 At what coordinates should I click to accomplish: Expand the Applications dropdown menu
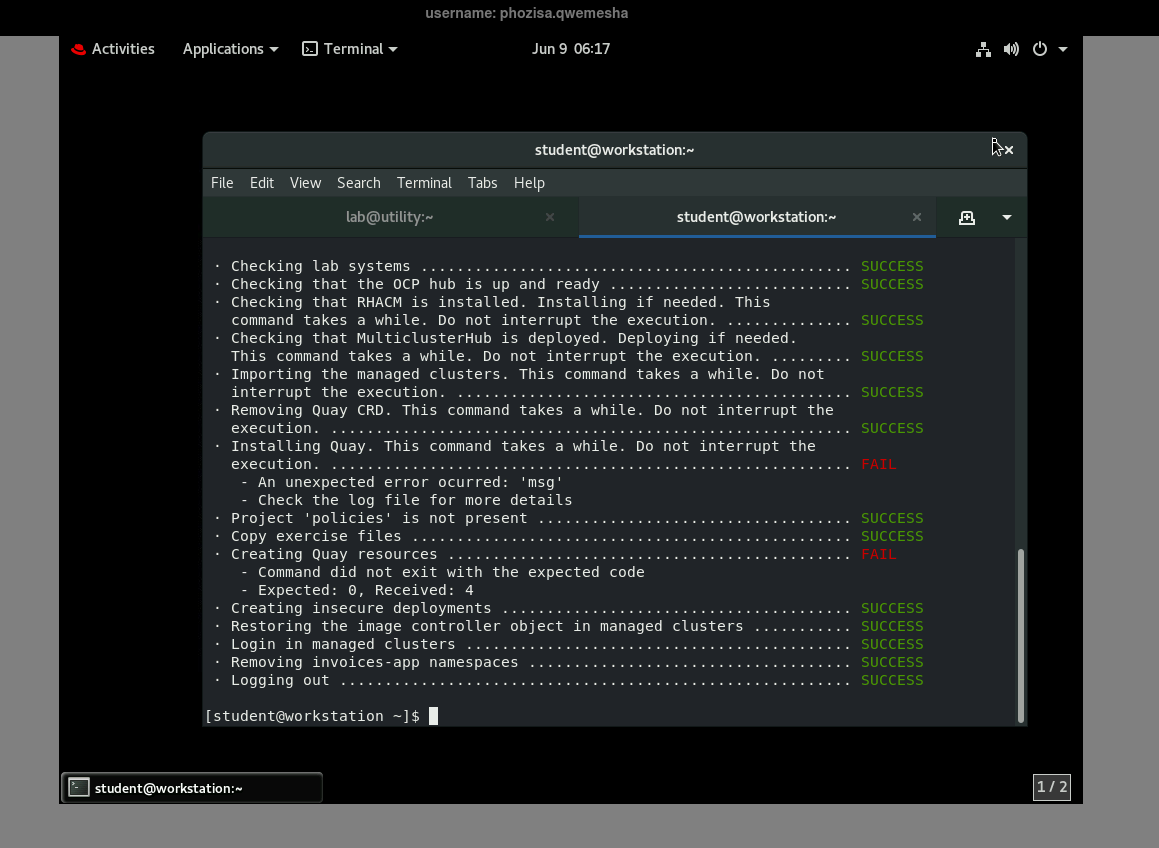coord(230,49)
